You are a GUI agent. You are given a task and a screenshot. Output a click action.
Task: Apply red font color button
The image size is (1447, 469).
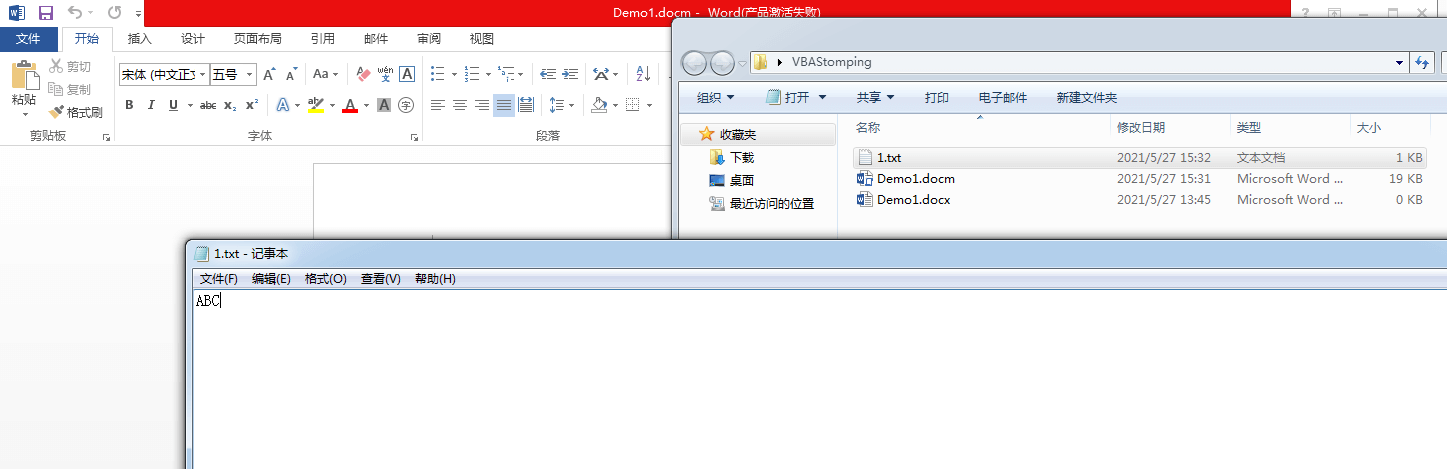[x=350, y=105]
